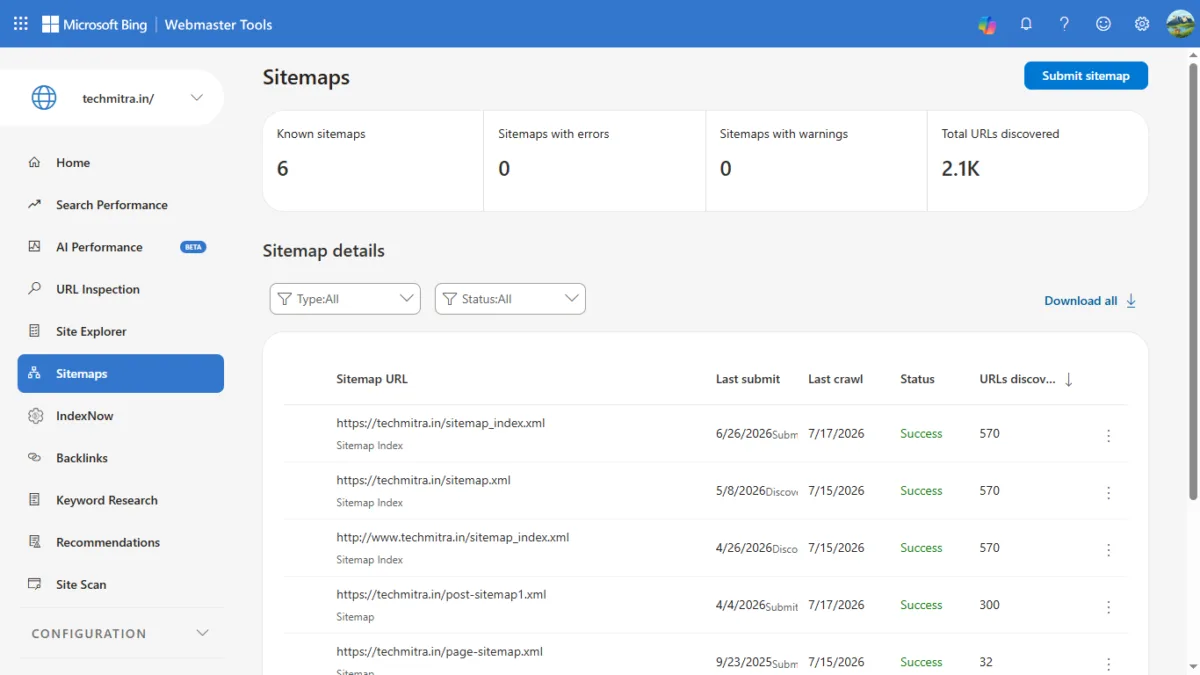Click the Total URLs discovered 2.1K value
The image size is (1200, 675).
[961, 169]
